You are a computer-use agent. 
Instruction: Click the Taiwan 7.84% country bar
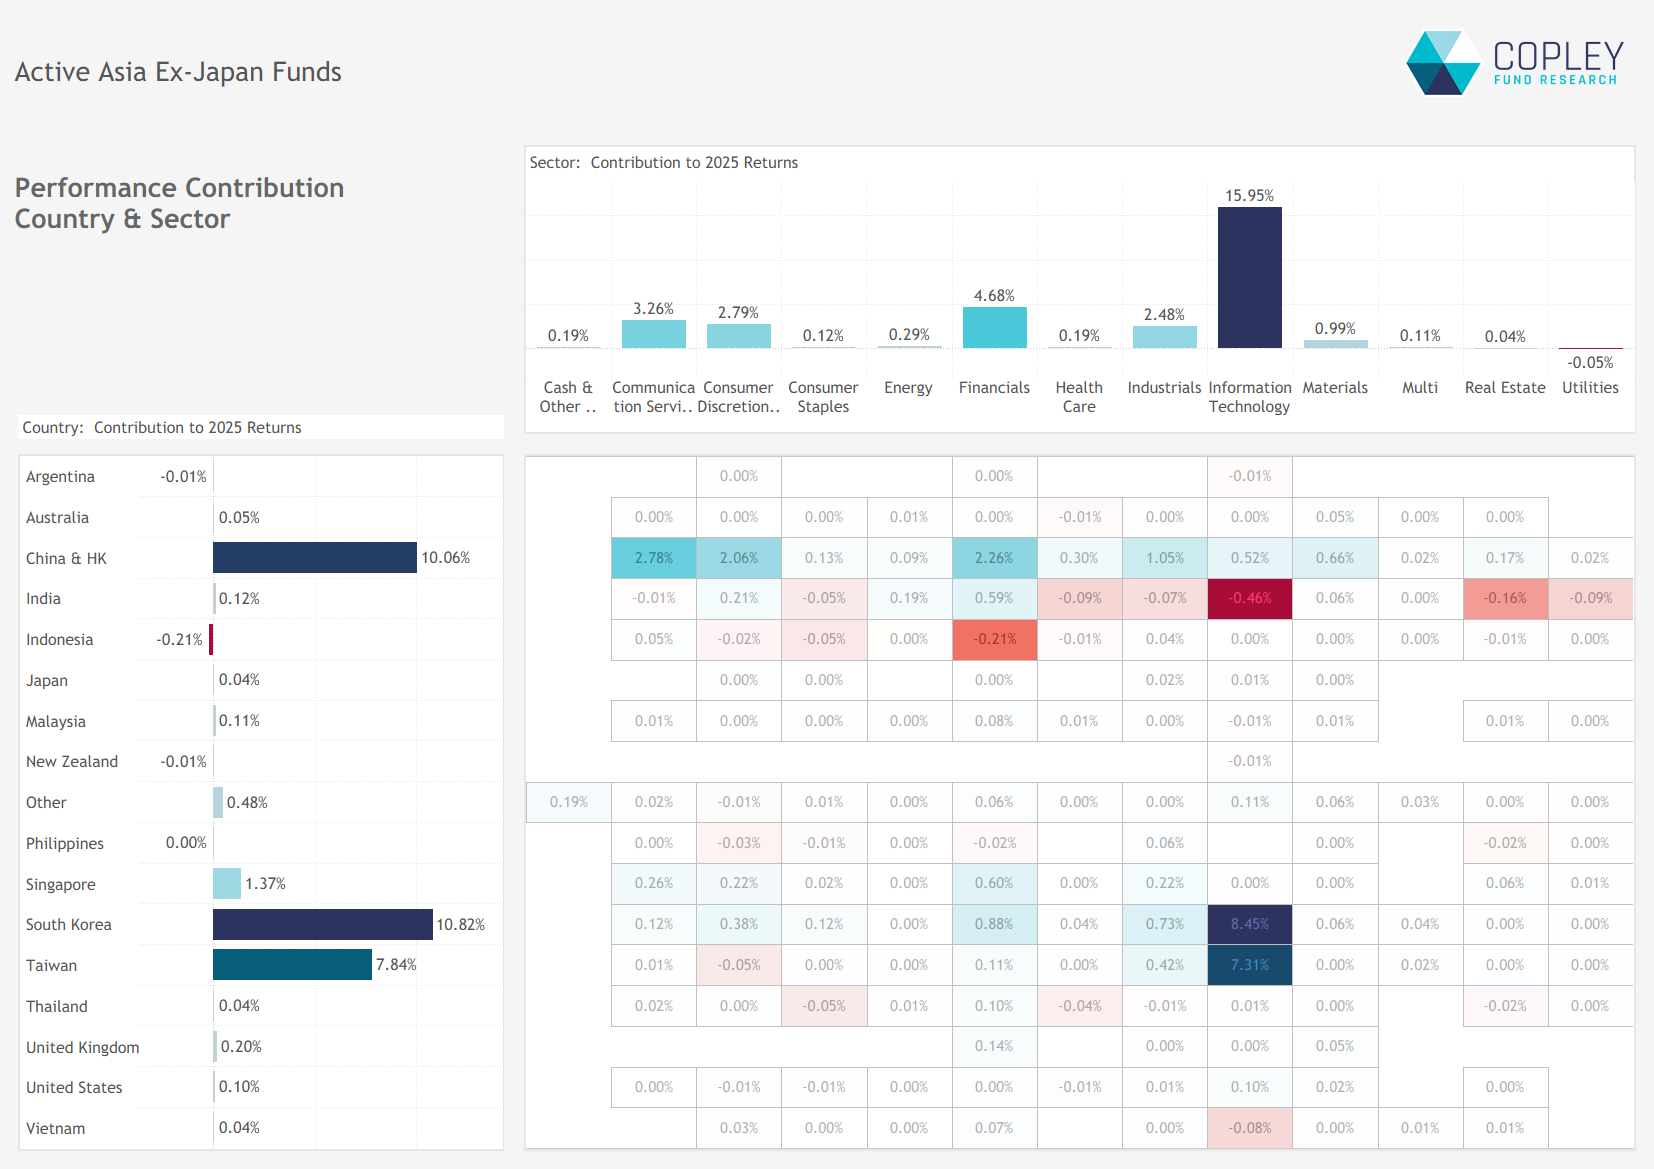pos(292,965)
